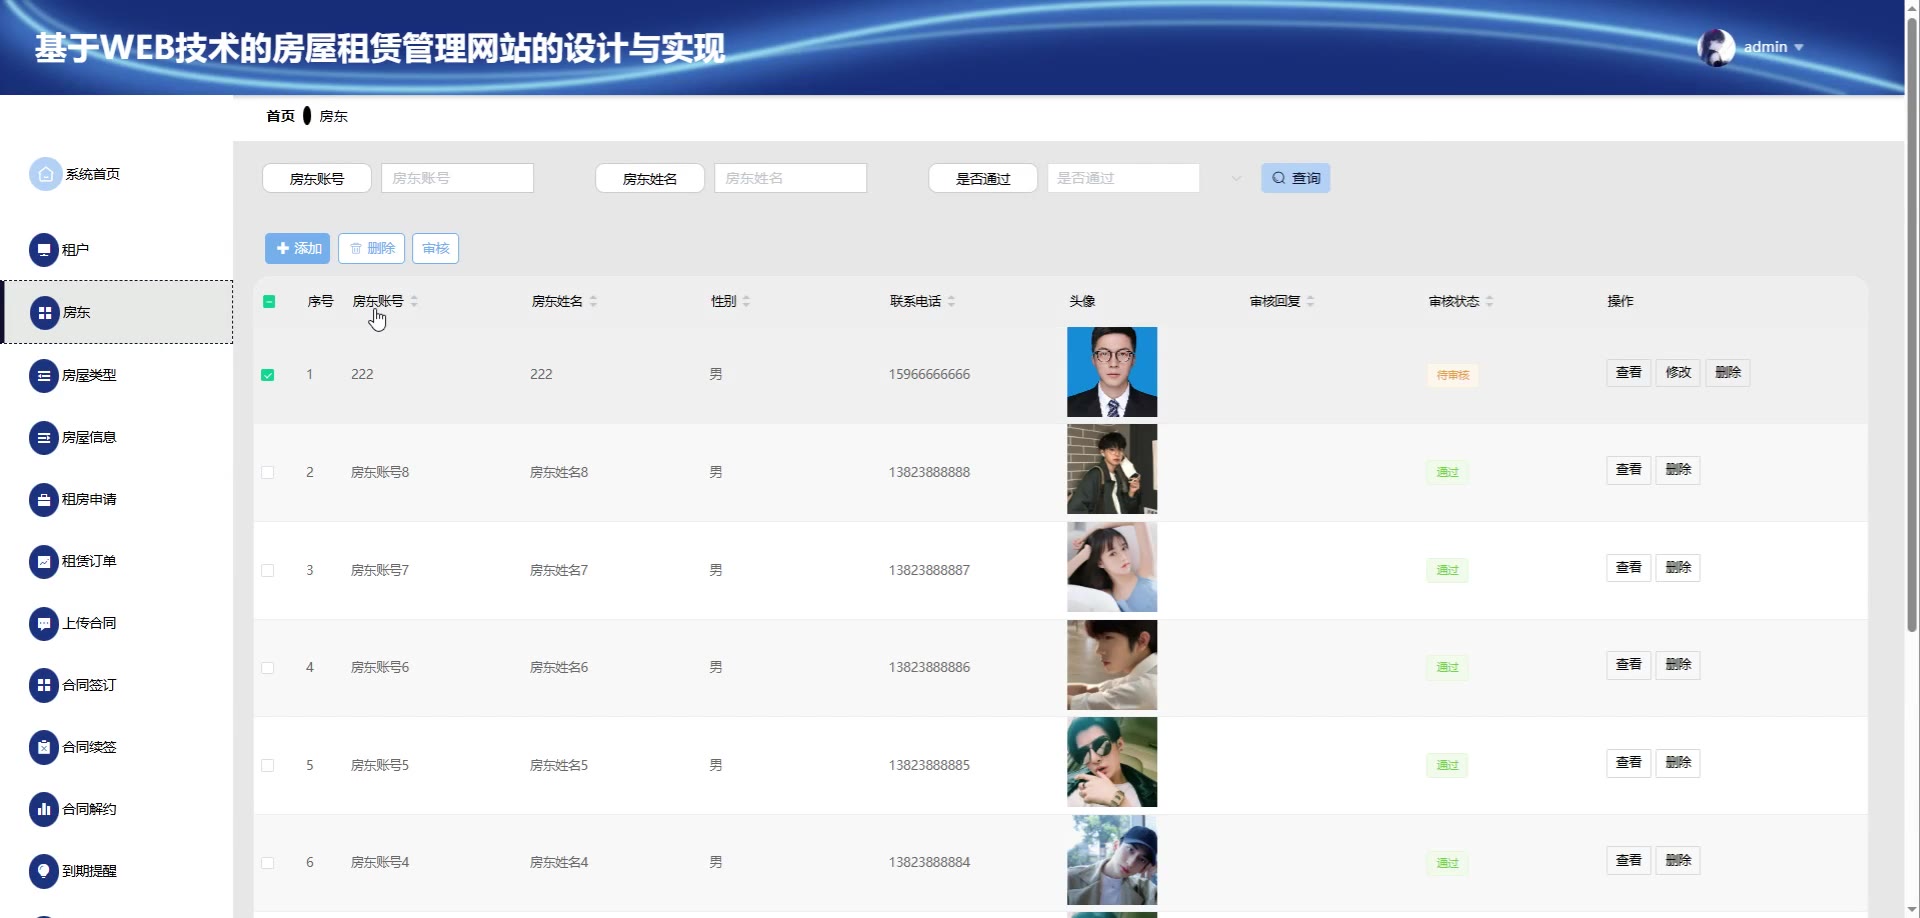
Task: Select the 合同解约 bar chart icon
Action: pos(44,810)
